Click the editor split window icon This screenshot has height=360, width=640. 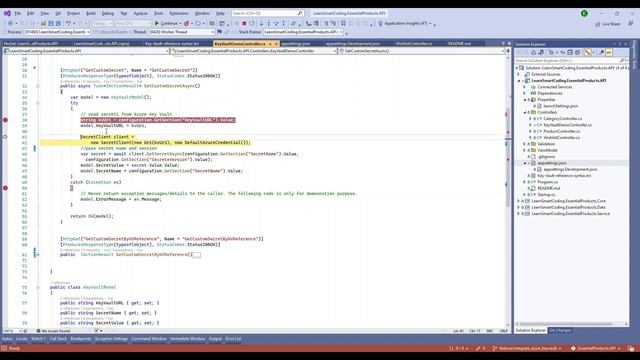point(508,51)
